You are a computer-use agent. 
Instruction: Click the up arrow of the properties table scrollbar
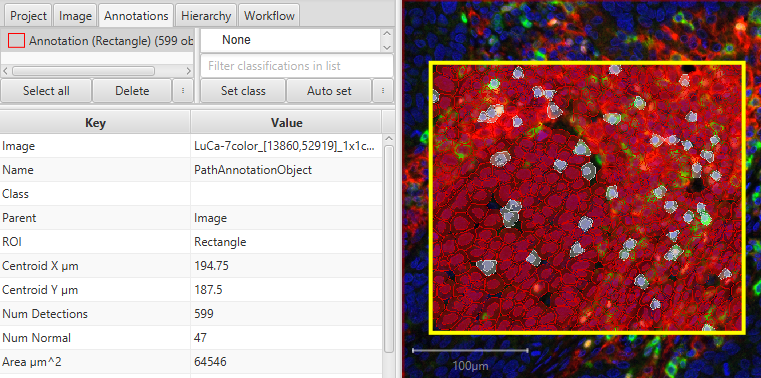click(x=388, y=139)
